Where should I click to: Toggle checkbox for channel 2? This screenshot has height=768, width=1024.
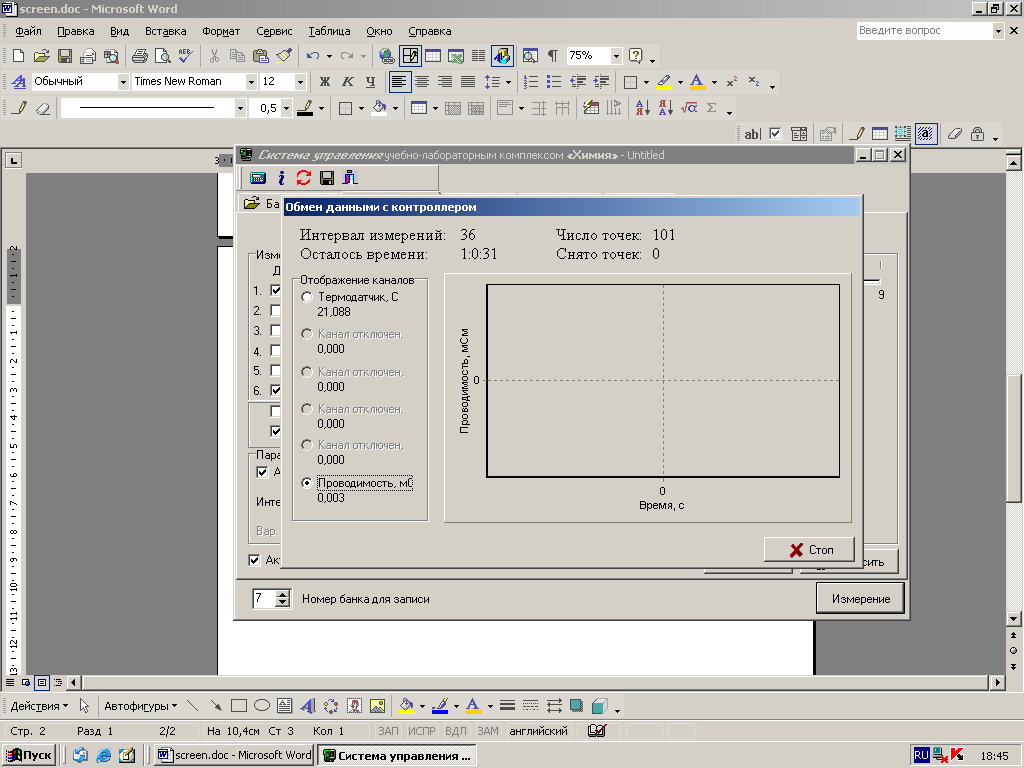click(x=276, y=310)
